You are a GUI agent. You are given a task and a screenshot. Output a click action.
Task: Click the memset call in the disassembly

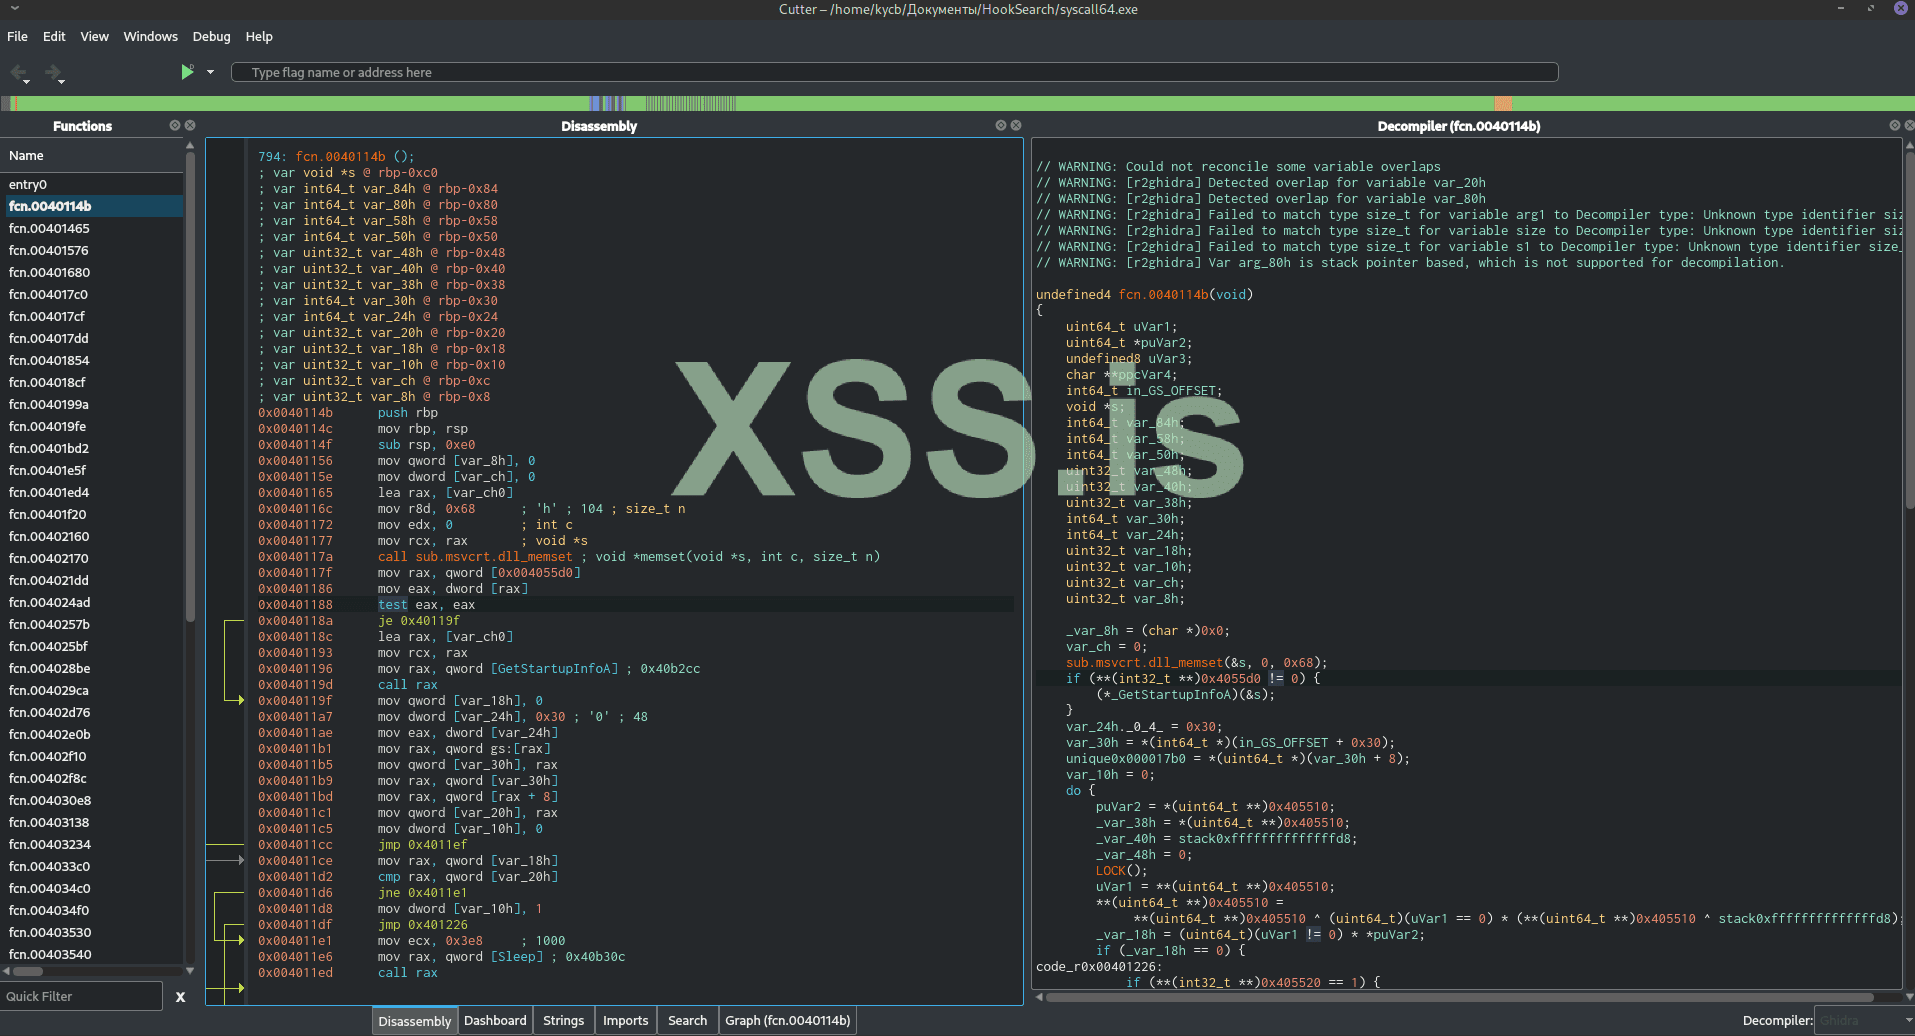pos(475,557)
